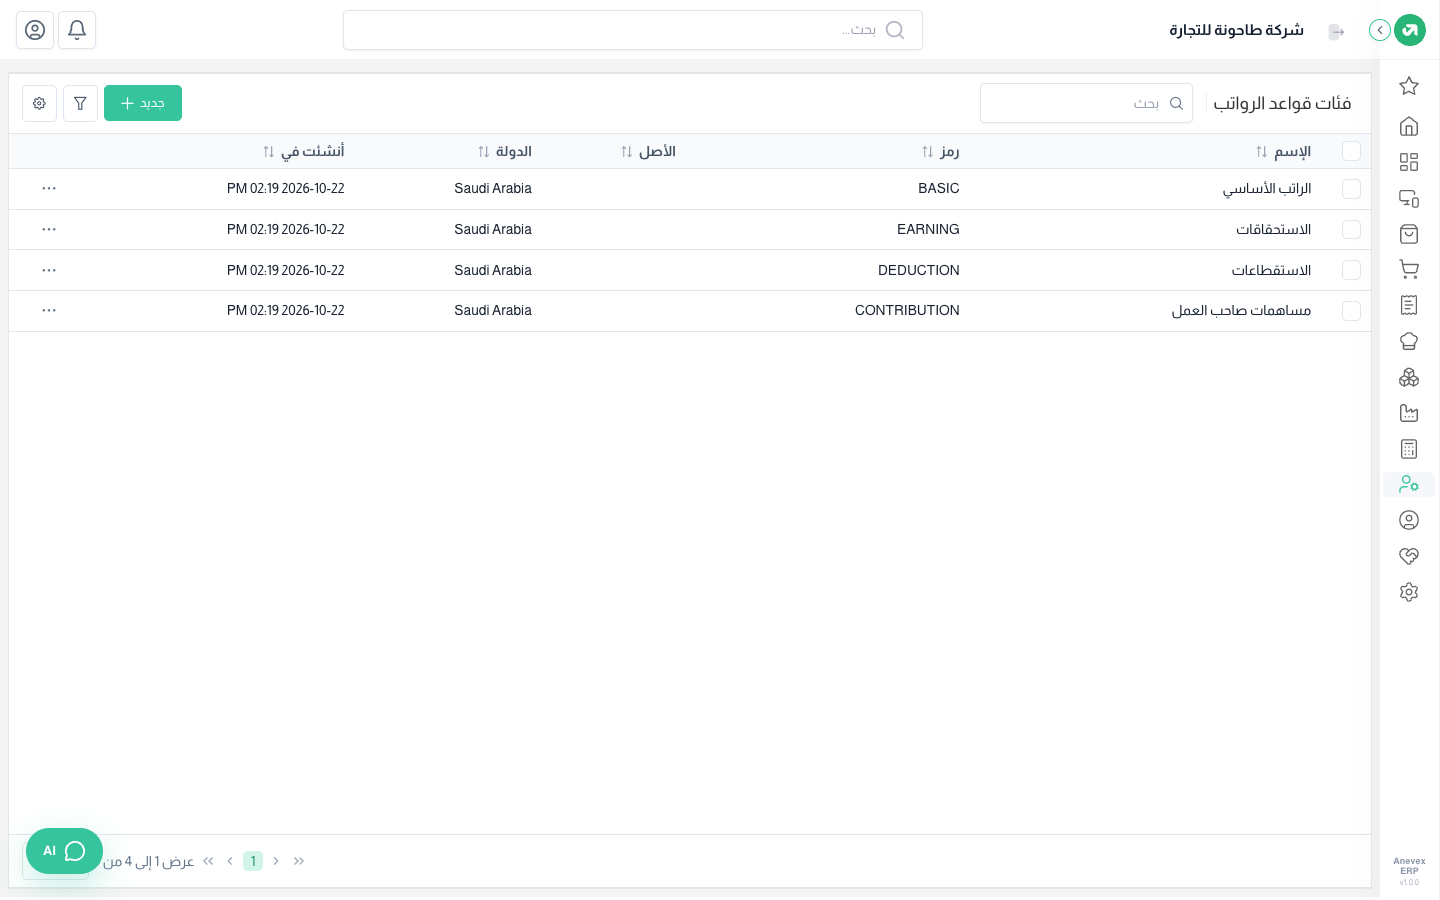Screen dimensions: 1440x900
Task: Open notifications bell
Action: point(77,30)
